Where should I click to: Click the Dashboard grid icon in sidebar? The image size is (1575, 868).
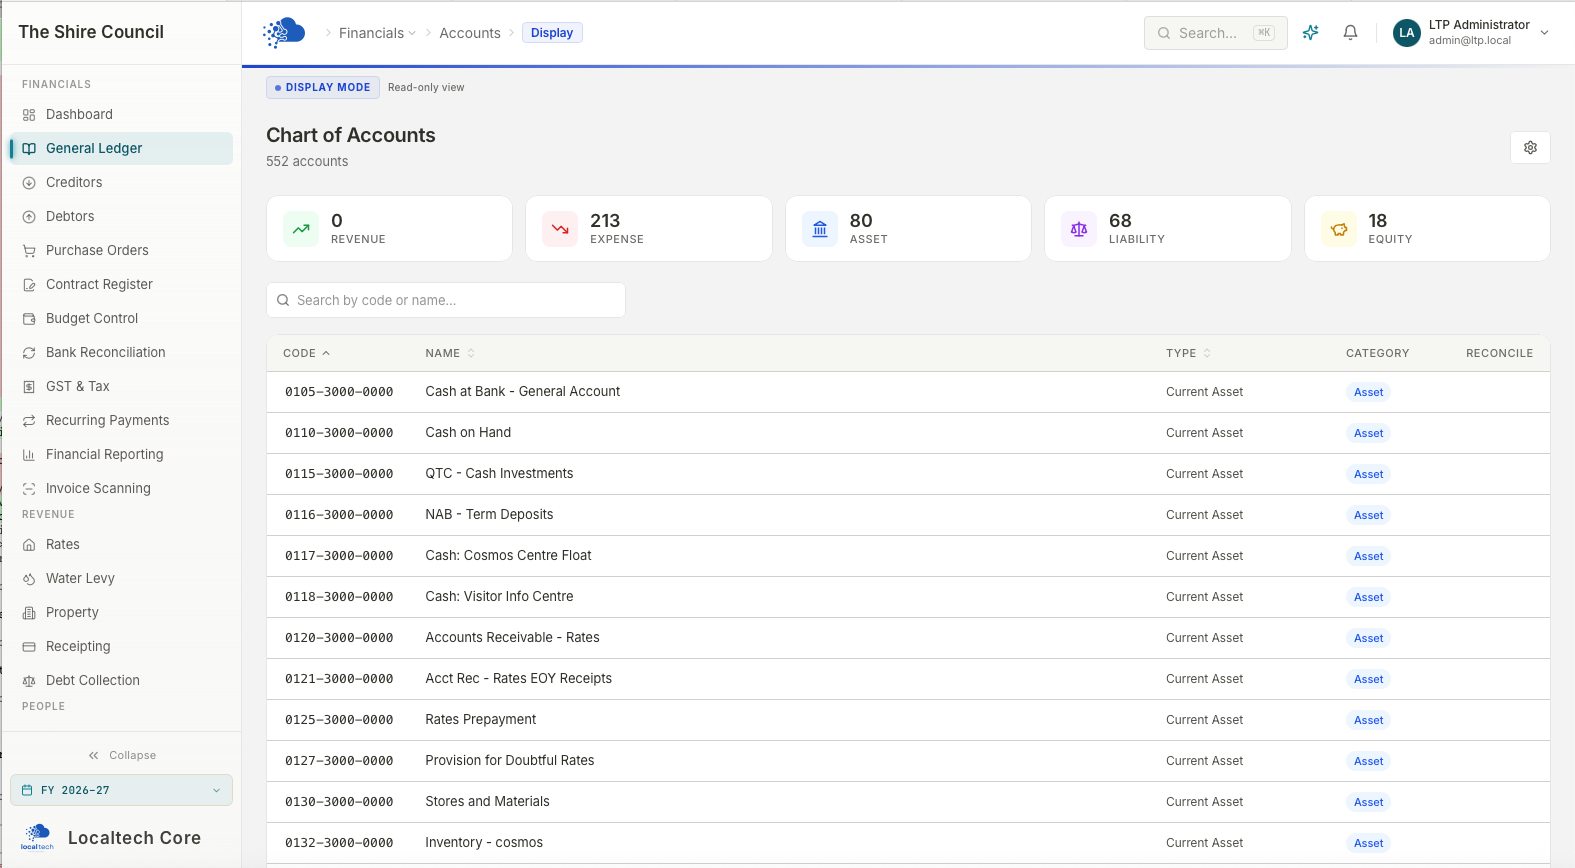[x=29, y=115]
